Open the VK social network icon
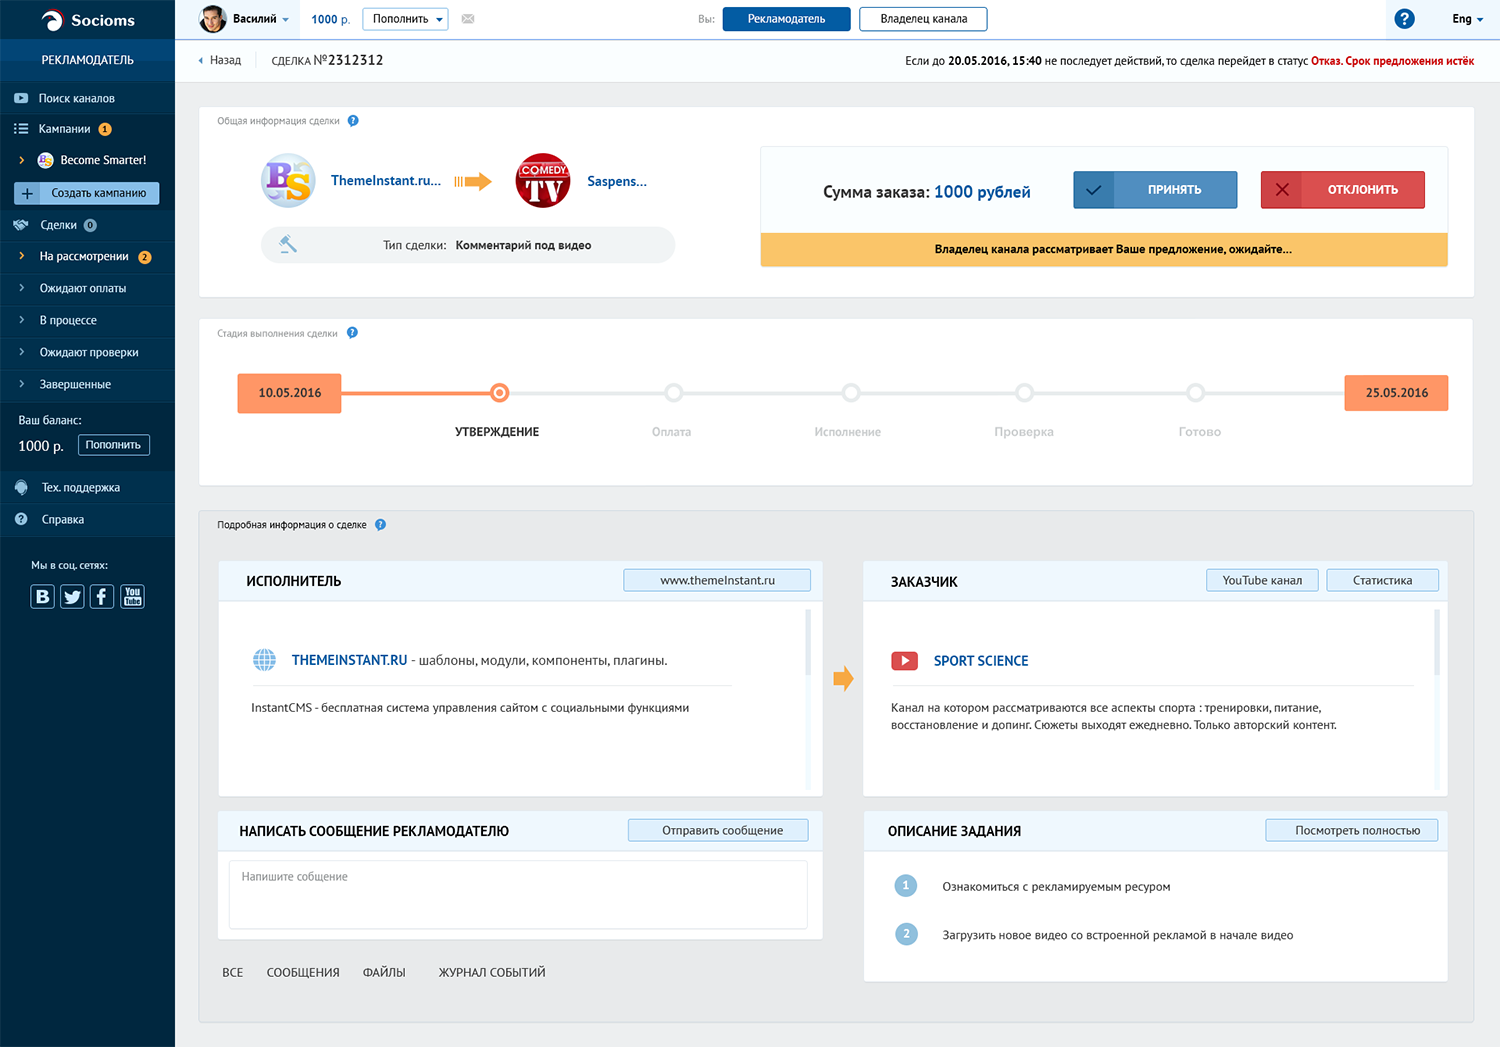Screen dimensions: 1500x1047 click(x=42, y=597)
